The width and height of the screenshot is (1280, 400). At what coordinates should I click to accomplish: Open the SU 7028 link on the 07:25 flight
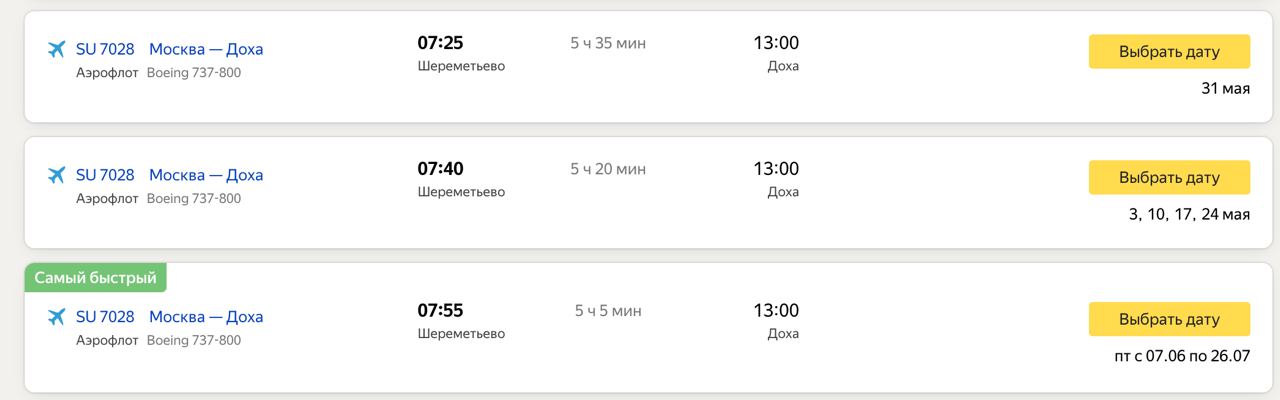pyautogui.click(x=105, y=49)
